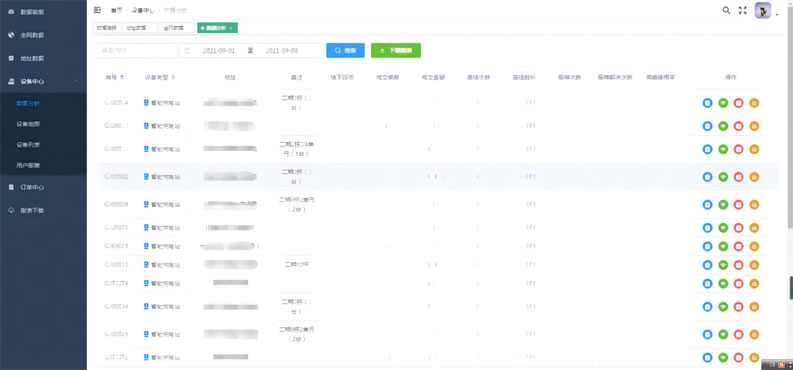This screenshot has width=793, height=370.
Task: Toggle fullscreen mode icon in header
Action: (x=742, y=10)
